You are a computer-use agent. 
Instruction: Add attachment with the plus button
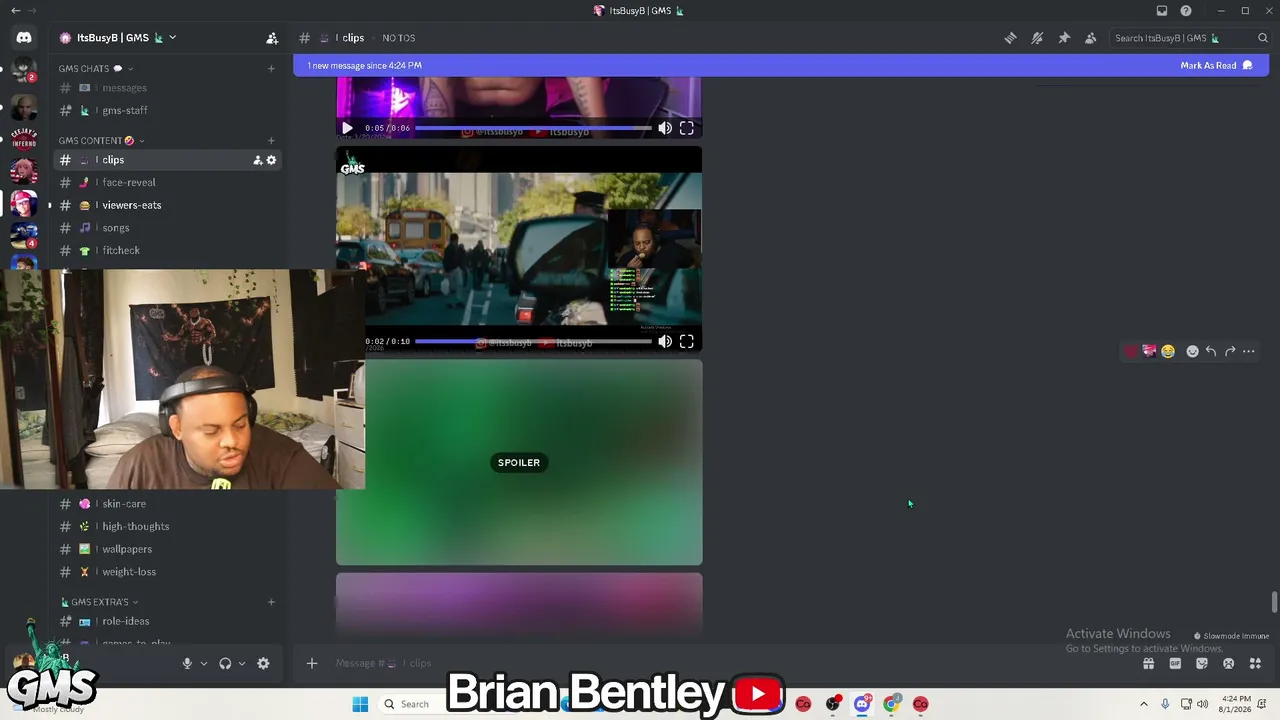click(312, 663)
